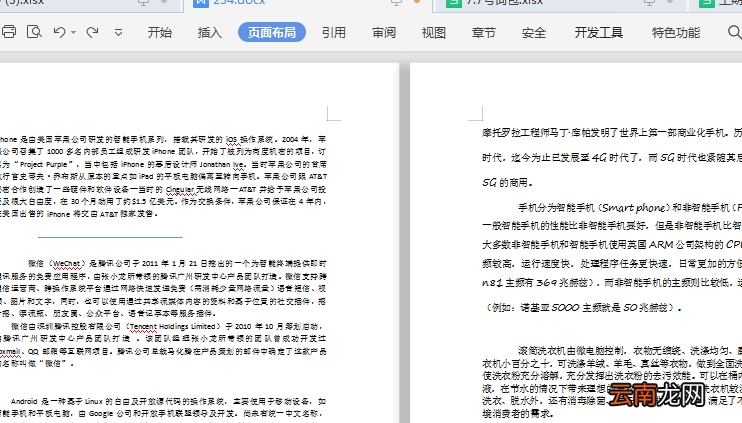Undo the last action
This screenshot has width=742, height=423.
pos(60,32)
